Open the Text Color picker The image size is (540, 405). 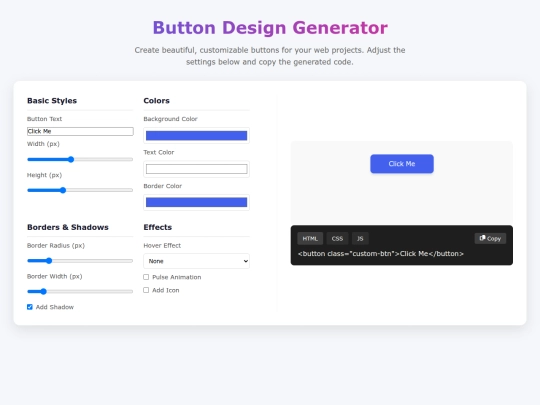(x=196, y=169)
